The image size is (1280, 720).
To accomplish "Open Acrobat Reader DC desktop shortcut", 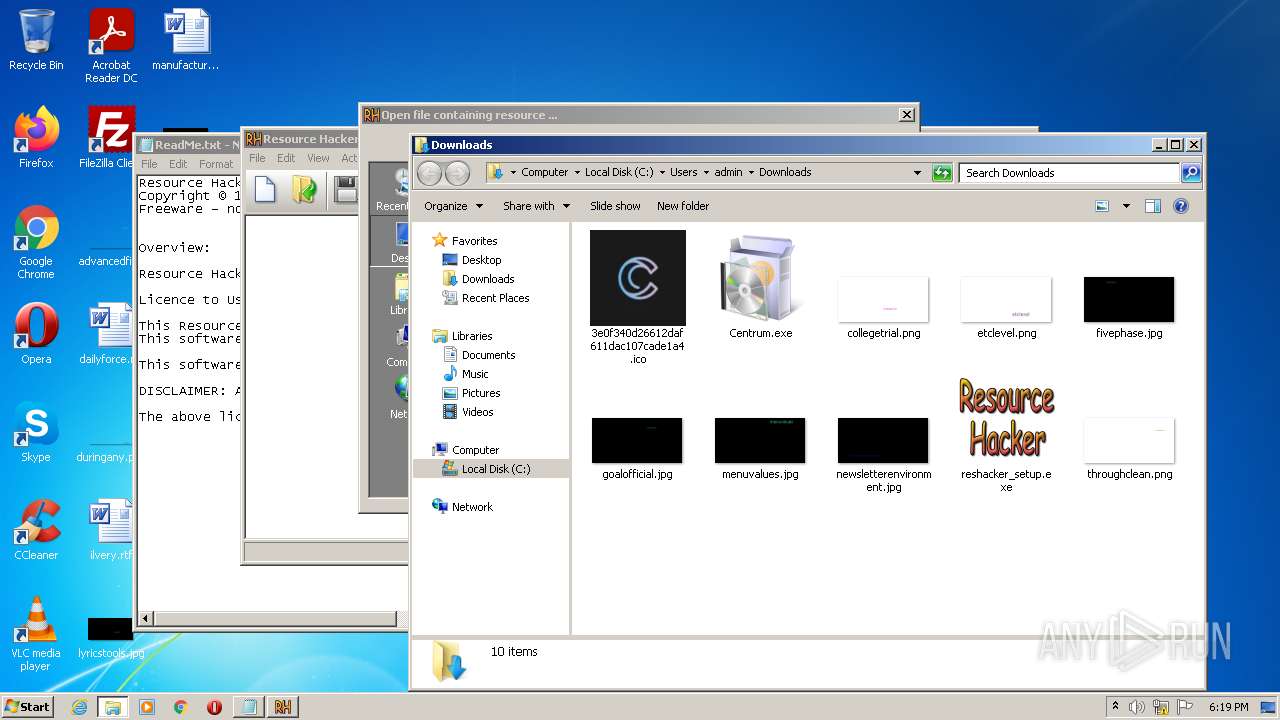I will click(x=111, y=46).
